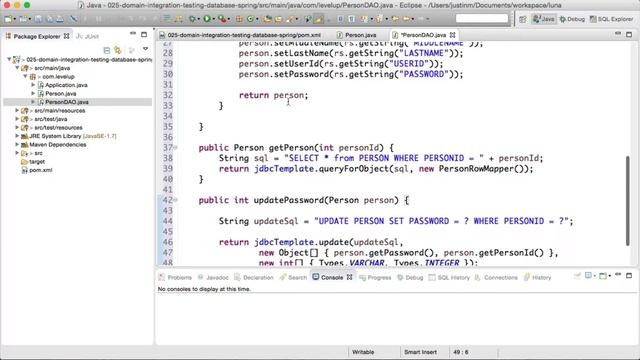The width and height of the screenshot is (640, 360).
Task: Open the Search tab in the bottom panel
Action: tap(293, 277)
